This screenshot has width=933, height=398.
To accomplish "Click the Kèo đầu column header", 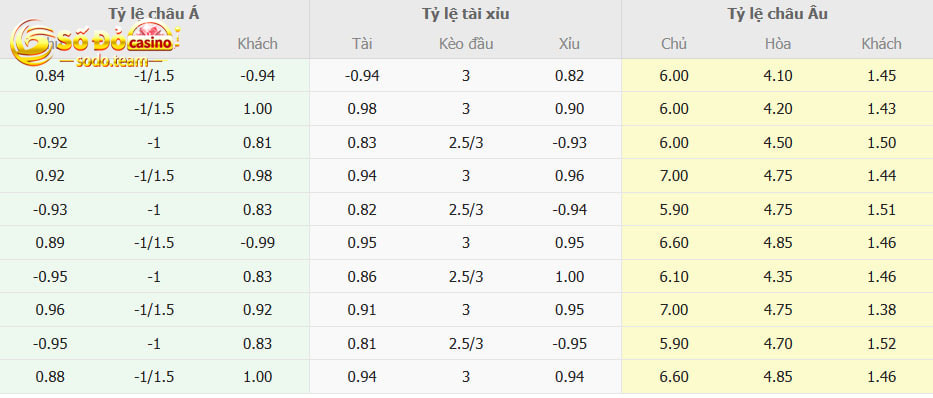I will tap(466, 44).
